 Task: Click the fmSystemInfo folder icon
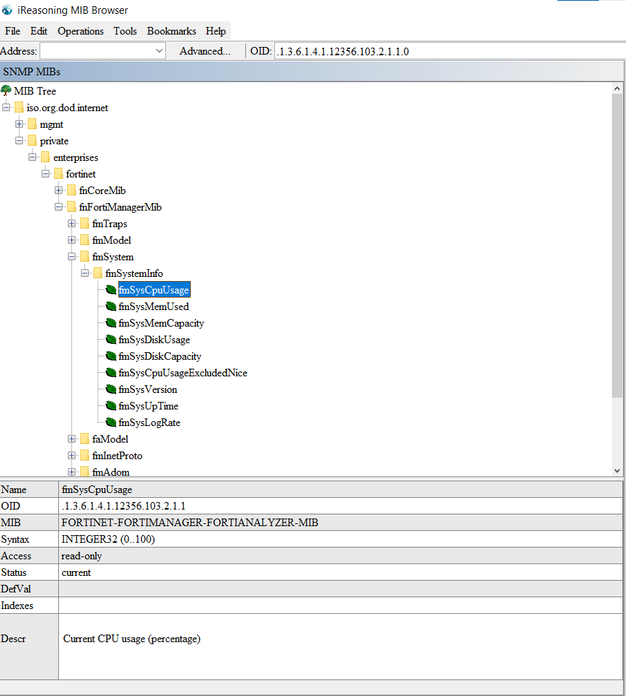click(x=98, y=273)
